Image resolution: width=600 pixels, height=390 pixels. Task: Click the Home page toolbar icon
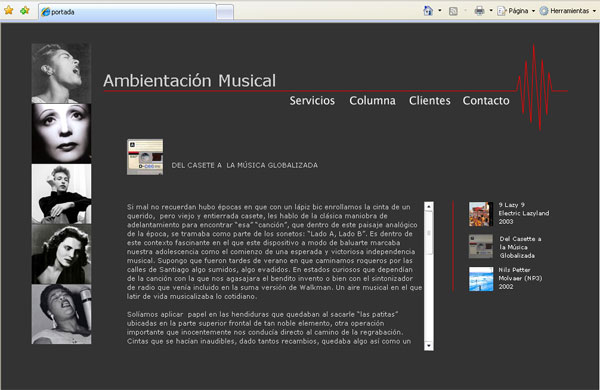click(x=428, y=11)
